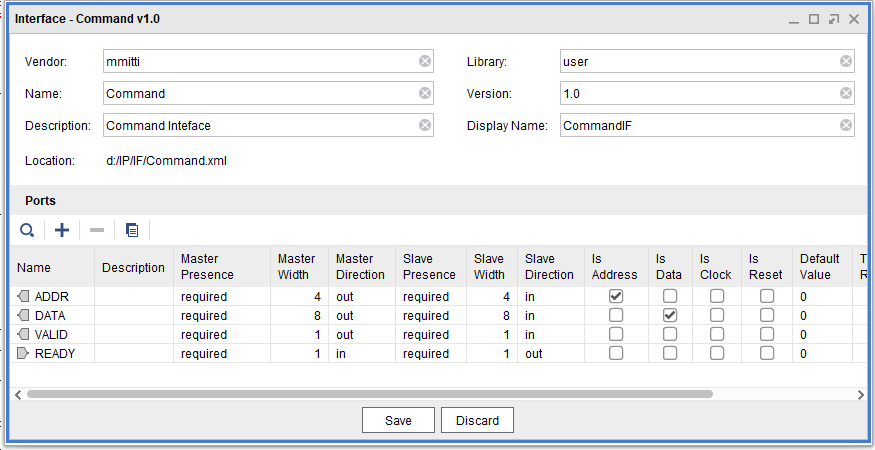This screenshot has width=875, height=450.
Task: Select the DATA port icon
Action: coord(23,315)
